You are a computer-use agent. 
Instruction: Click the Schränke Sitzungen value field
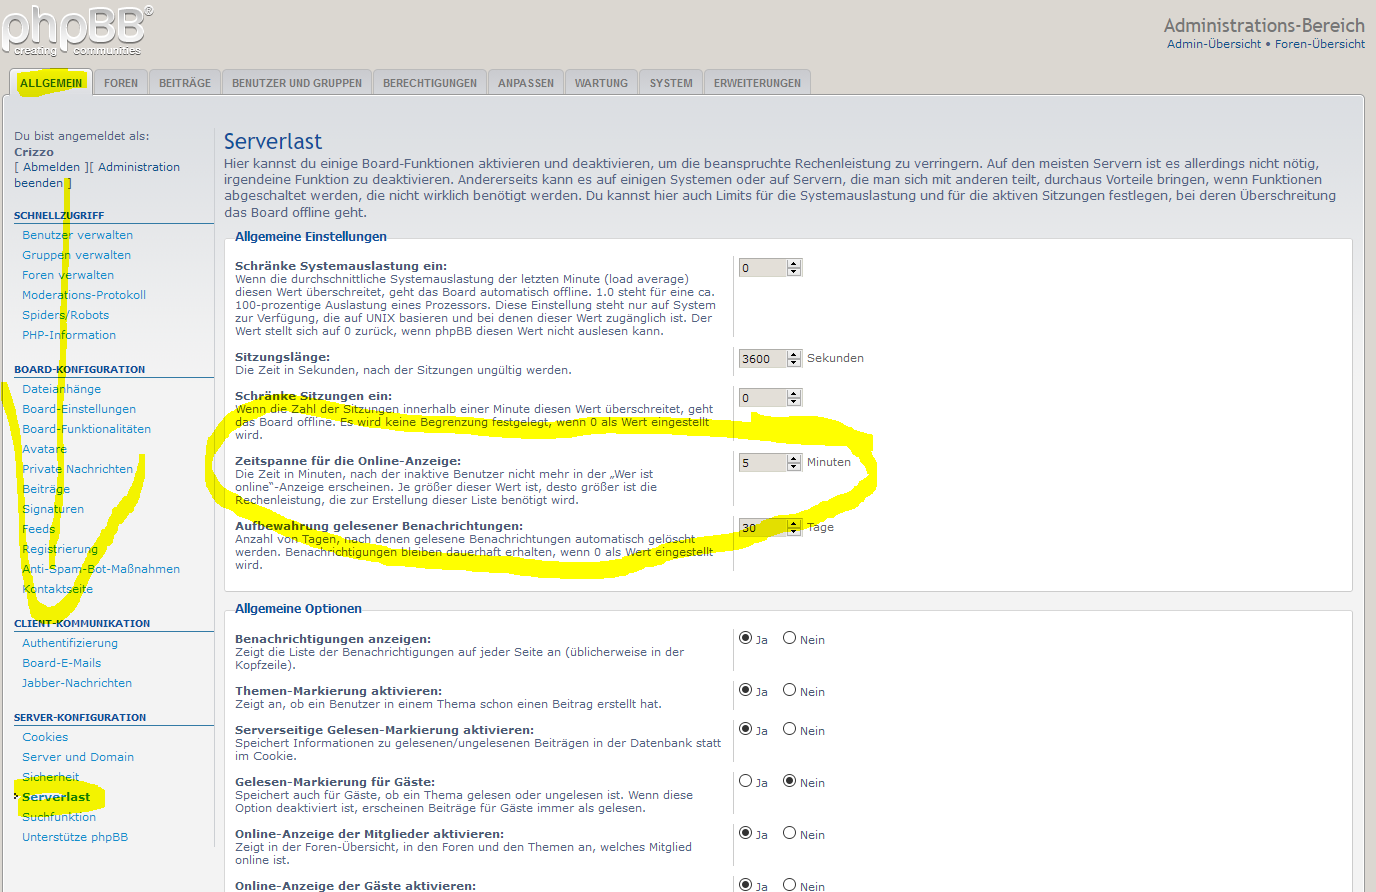tap(762, 398)
